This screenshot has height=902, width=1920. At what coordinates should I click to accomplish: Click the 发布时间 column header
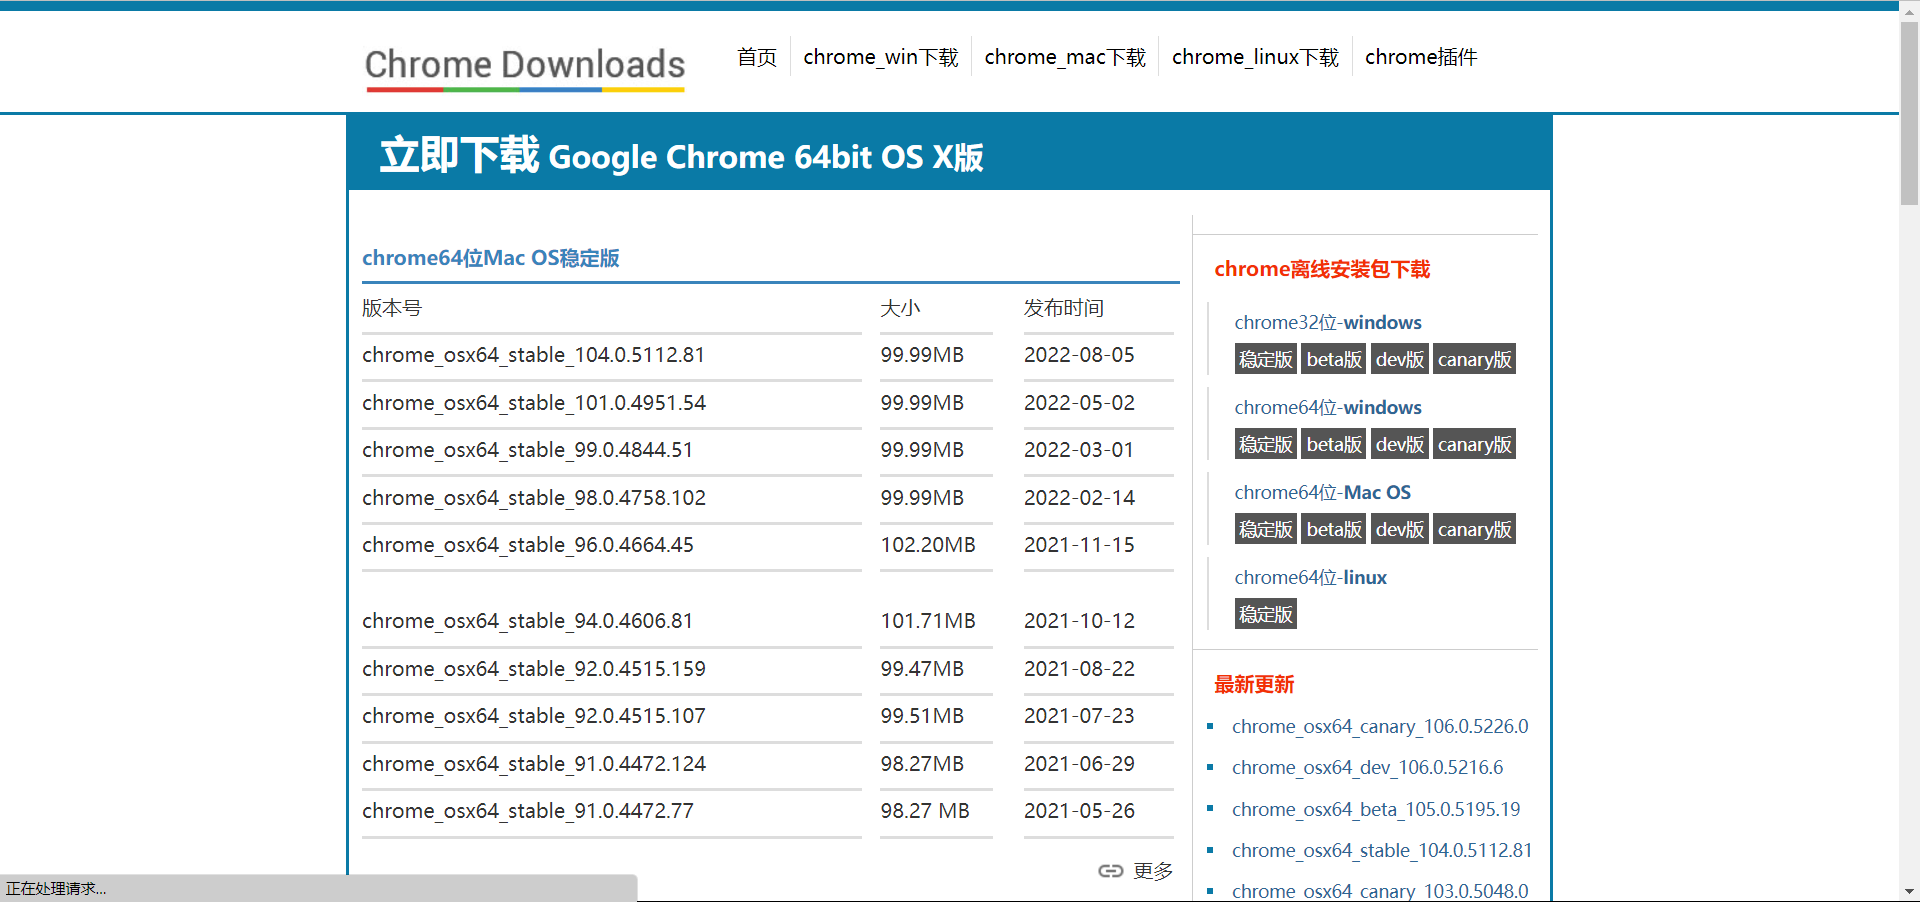pos(1064,308)
